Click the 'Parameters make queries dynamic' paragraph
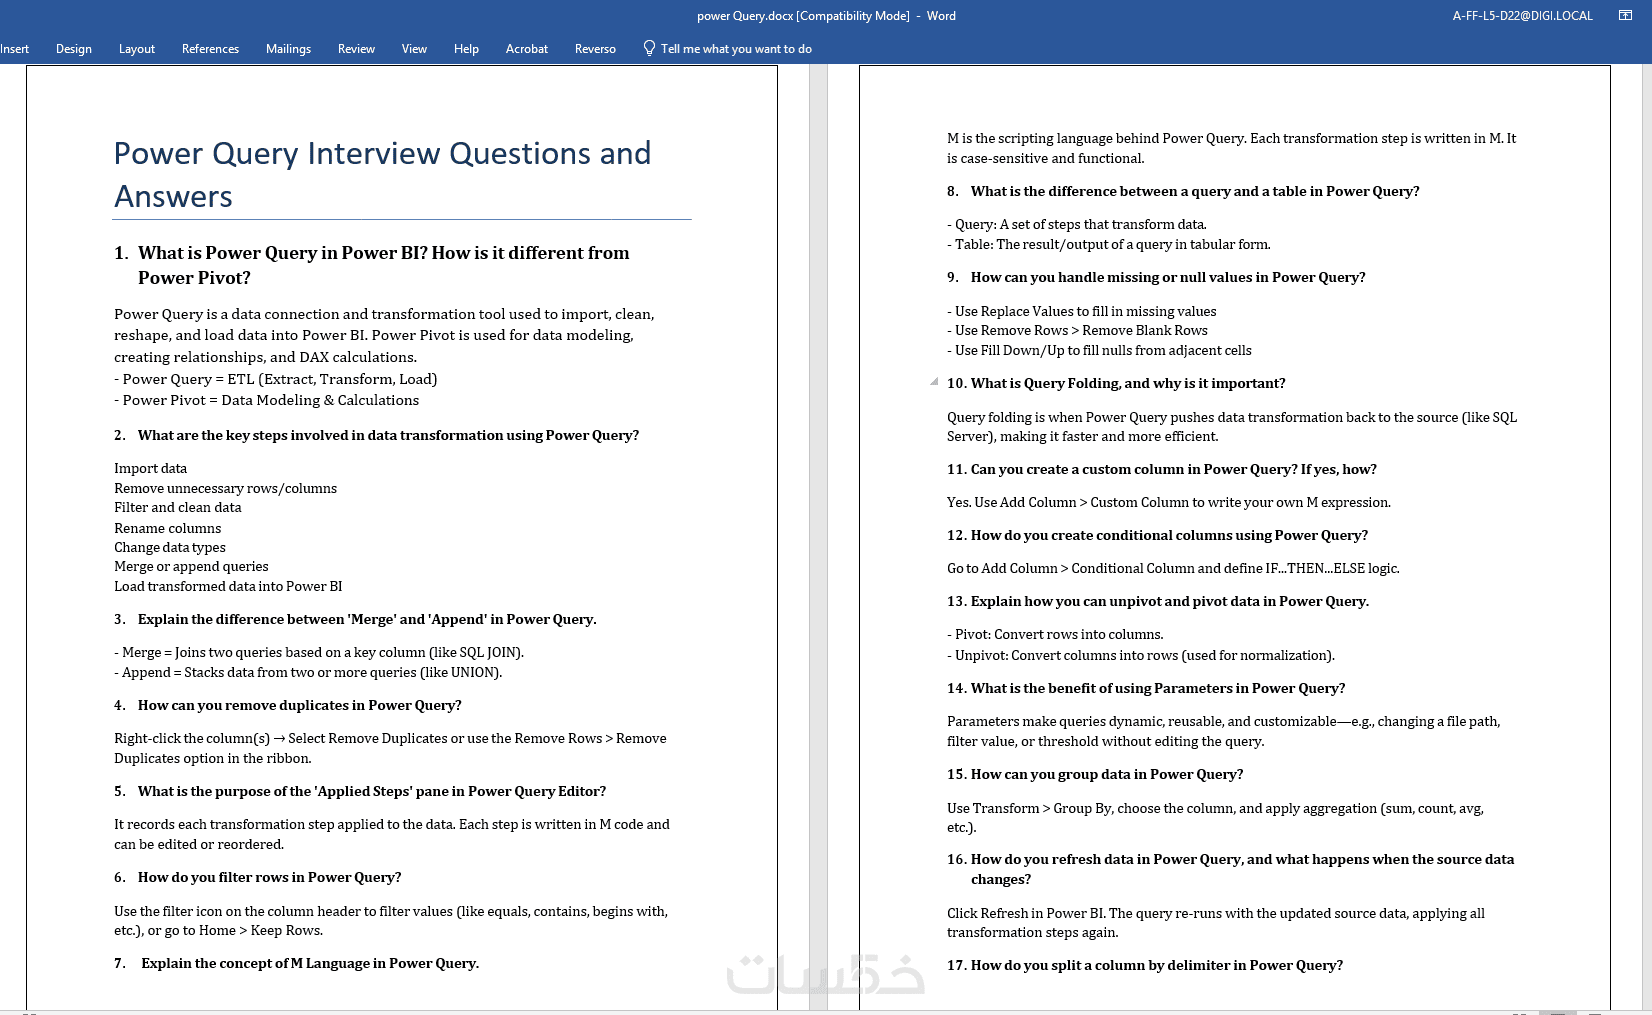The image size is (1652, 1015). pos(1224,731)
